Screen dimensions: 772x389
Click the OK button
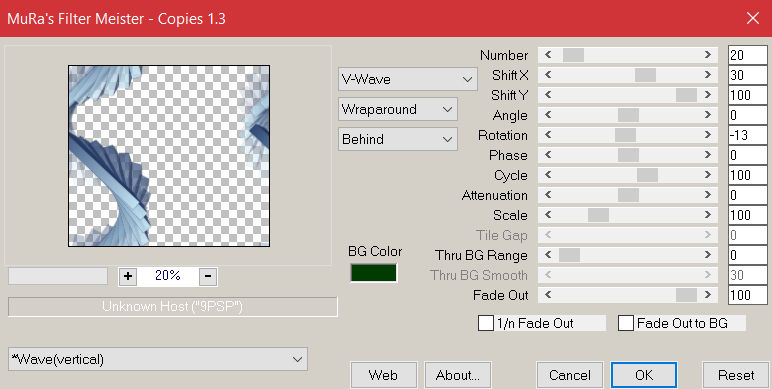point(644,375)
